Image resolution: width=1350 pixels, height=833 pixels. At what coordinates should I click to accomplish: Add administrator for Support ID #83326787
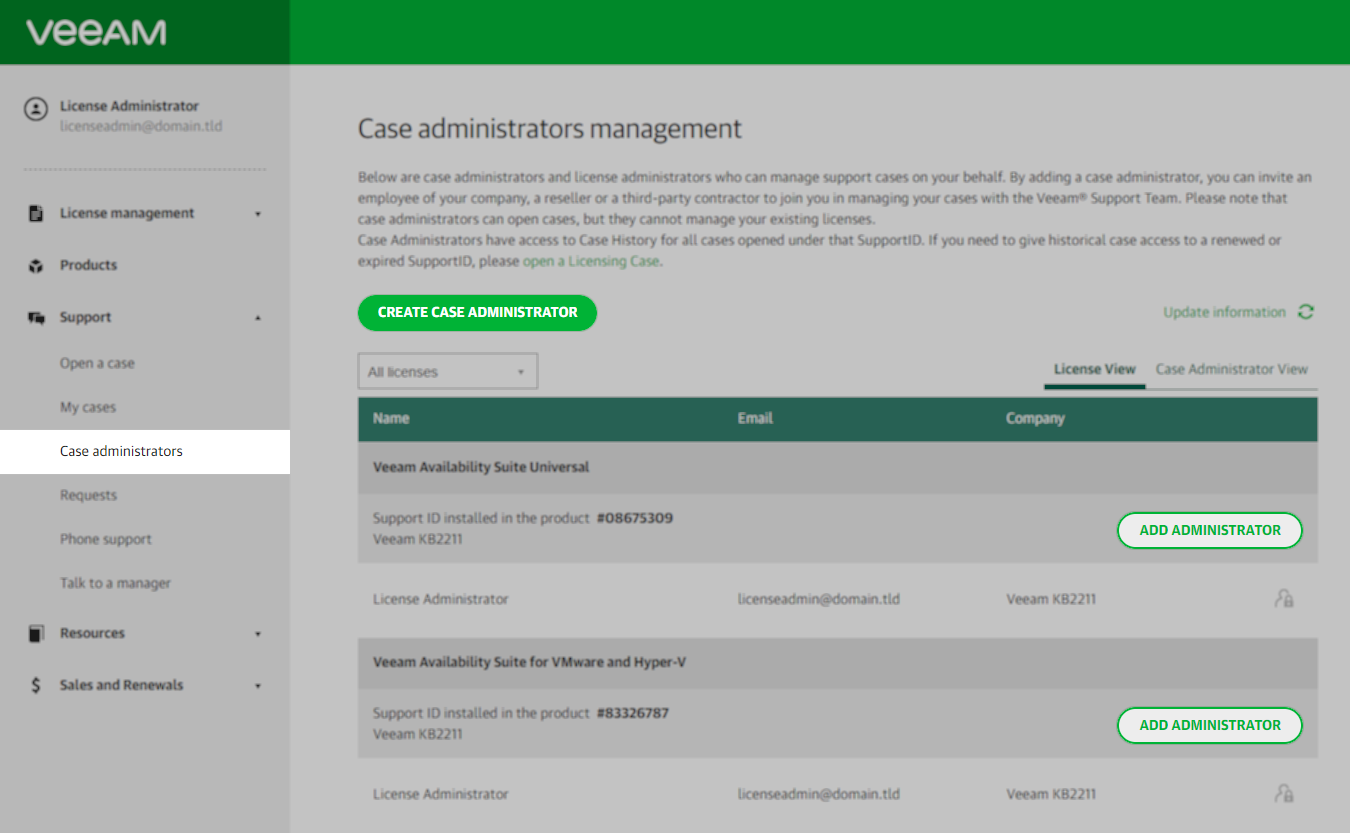[1210, 725]
